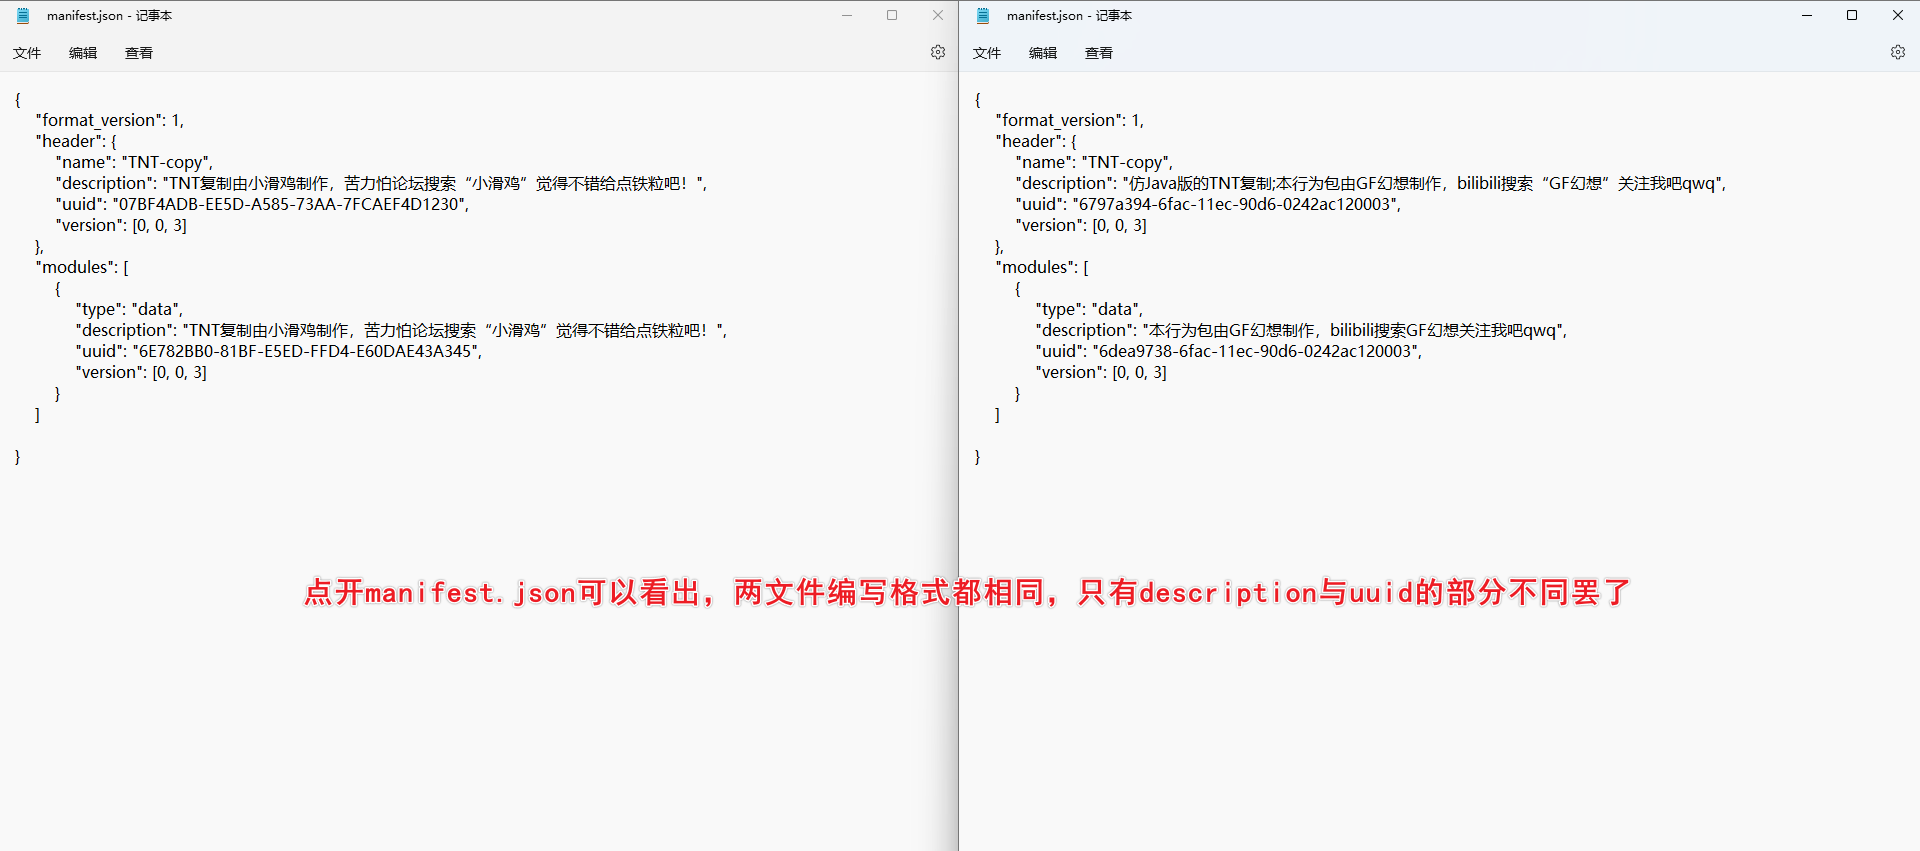Click uuid "07BF4ADB-EE5D-A585-73AA-7FCAEF4D1230" in left window

click(288, 204)
